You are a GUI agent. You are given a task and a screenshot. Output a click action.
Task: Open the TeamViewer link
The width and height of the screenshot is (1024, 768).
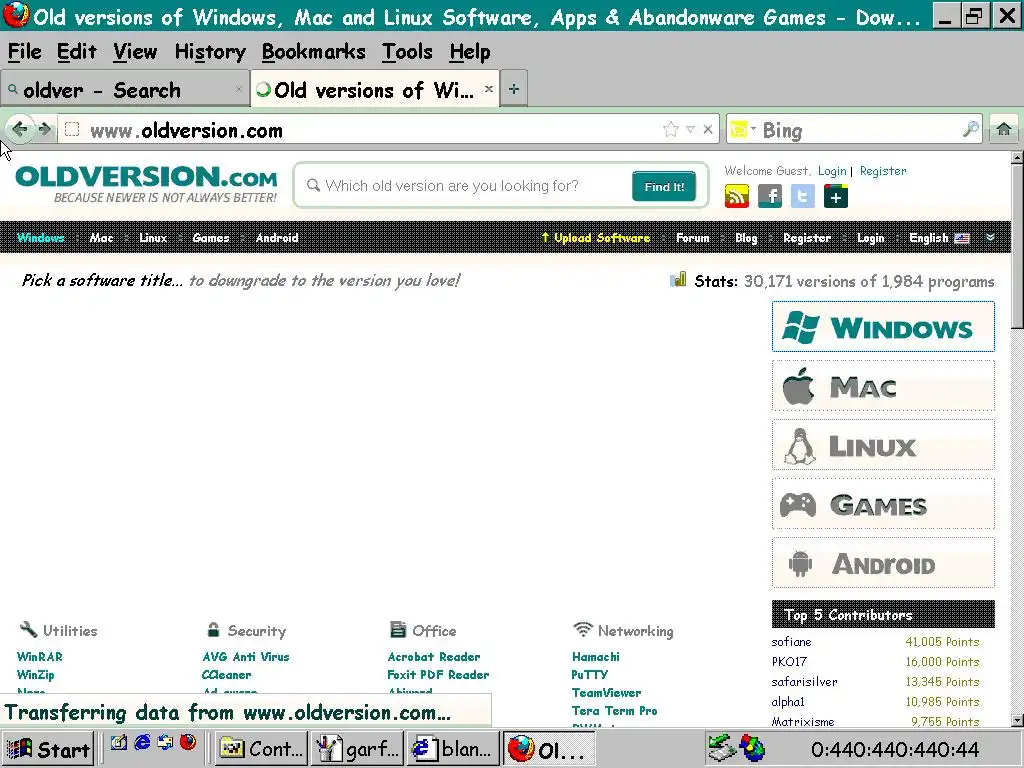pyautogui.click(x=606, y=692)
